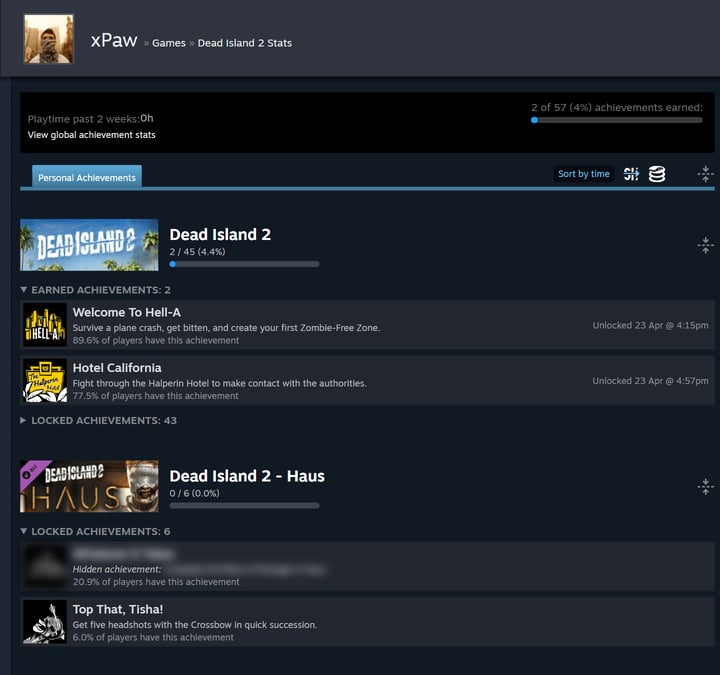Click the Welcome To Hell-A title

click(127, 313)
